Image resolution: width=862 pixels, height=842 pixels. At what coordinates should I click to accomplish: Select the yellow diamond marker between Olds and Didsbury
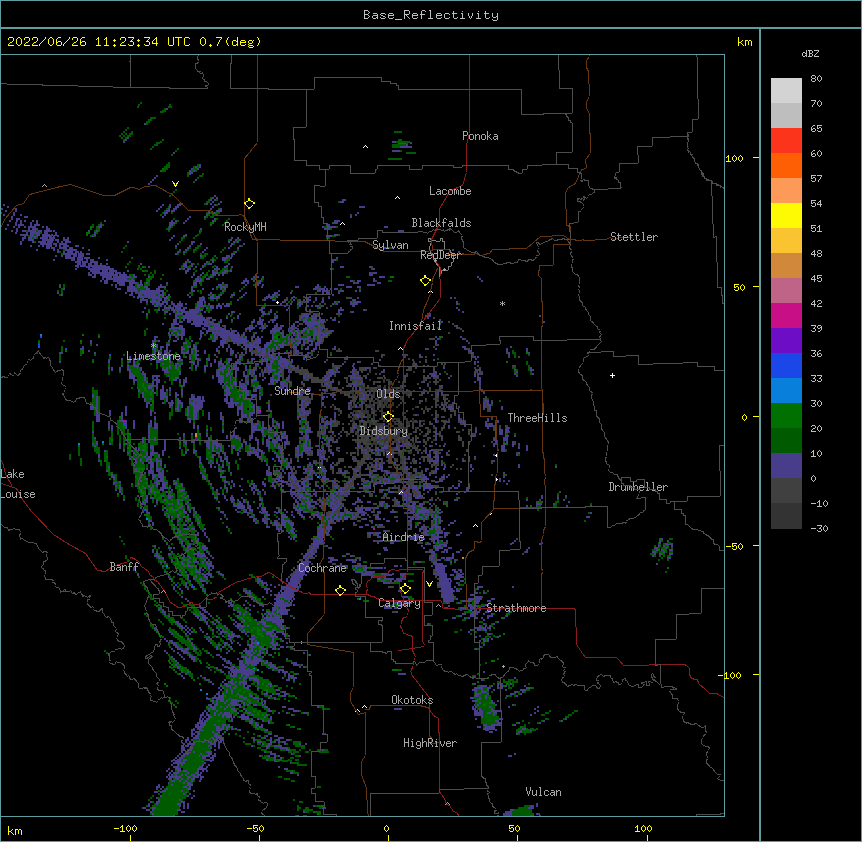click(x=388, y=417)
